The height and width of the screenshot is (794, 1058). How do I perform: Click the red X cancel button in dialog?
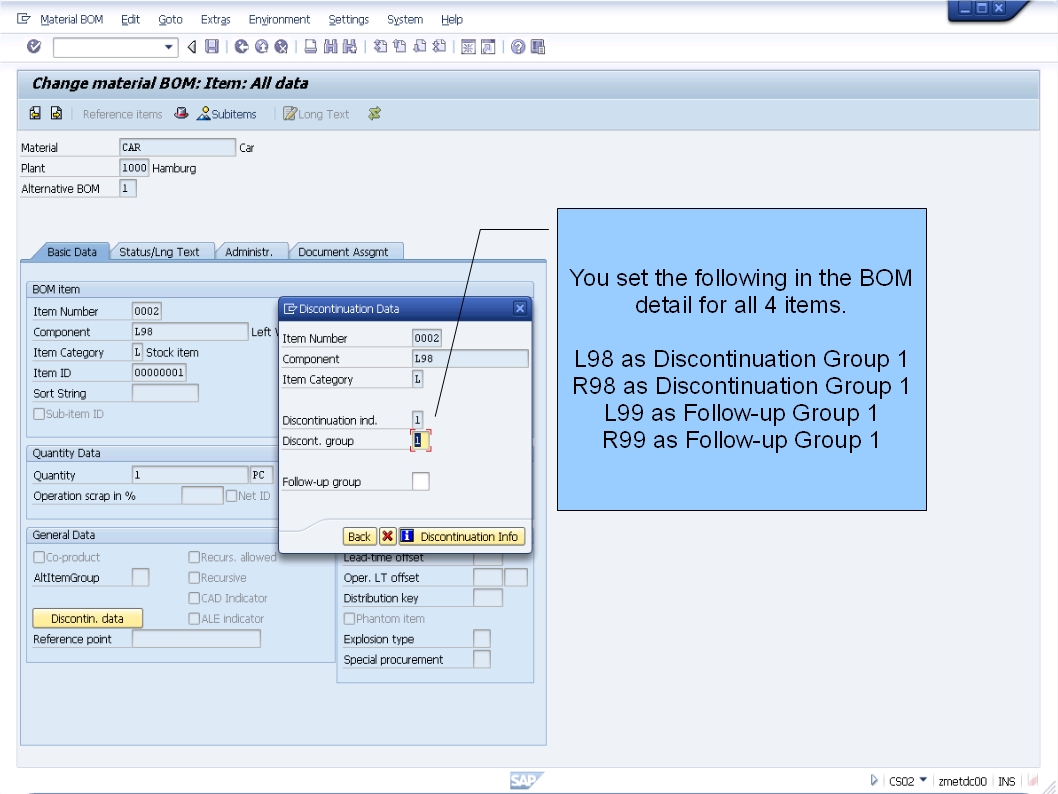[x=387, y=536]
